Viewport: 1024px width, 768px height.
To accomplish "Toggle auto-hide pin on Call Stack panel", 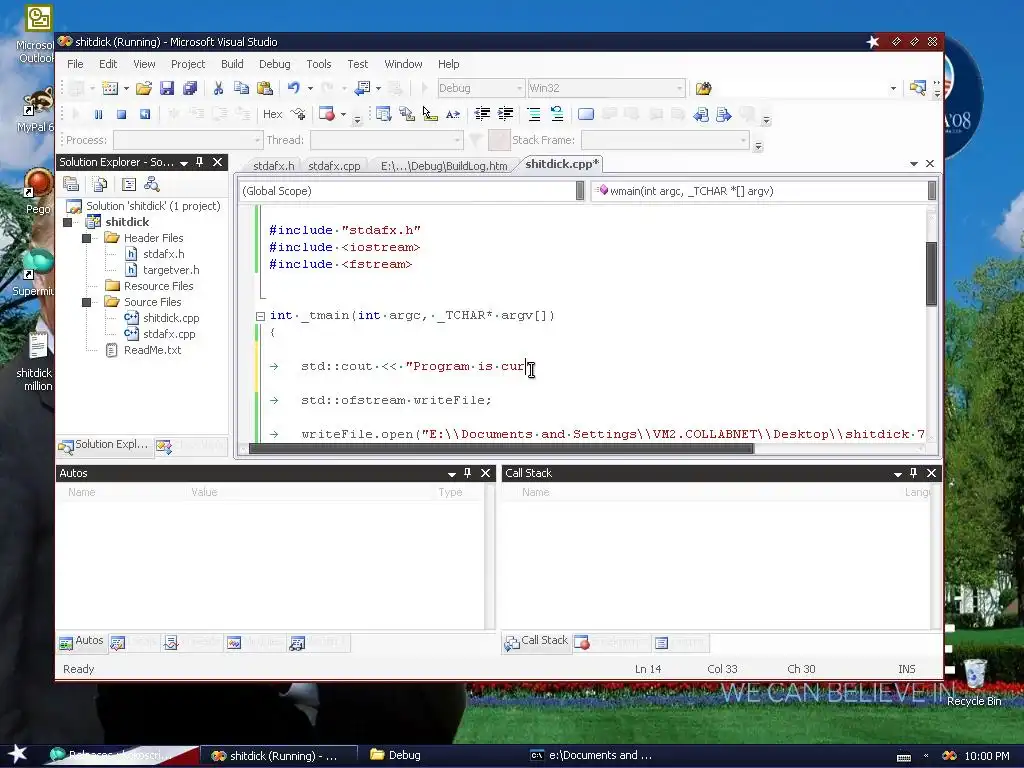I will [x=914, y=473].
